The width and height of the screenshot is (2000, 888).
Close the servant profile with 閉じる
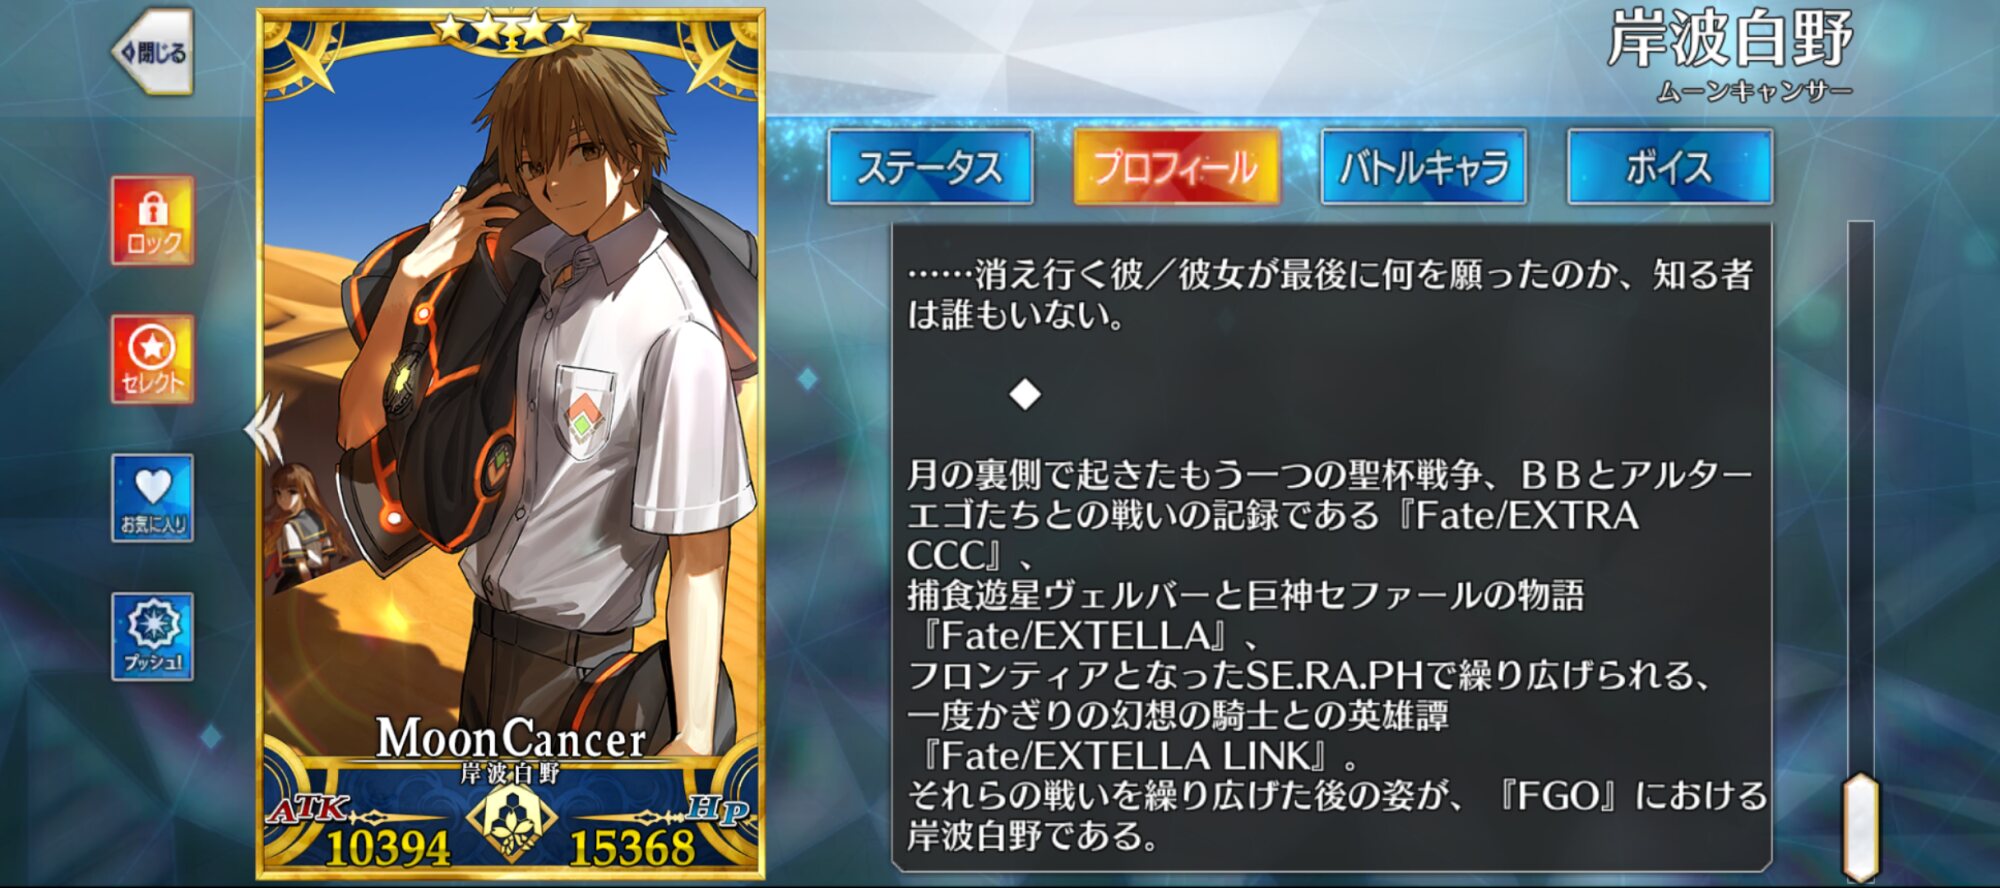153,52
